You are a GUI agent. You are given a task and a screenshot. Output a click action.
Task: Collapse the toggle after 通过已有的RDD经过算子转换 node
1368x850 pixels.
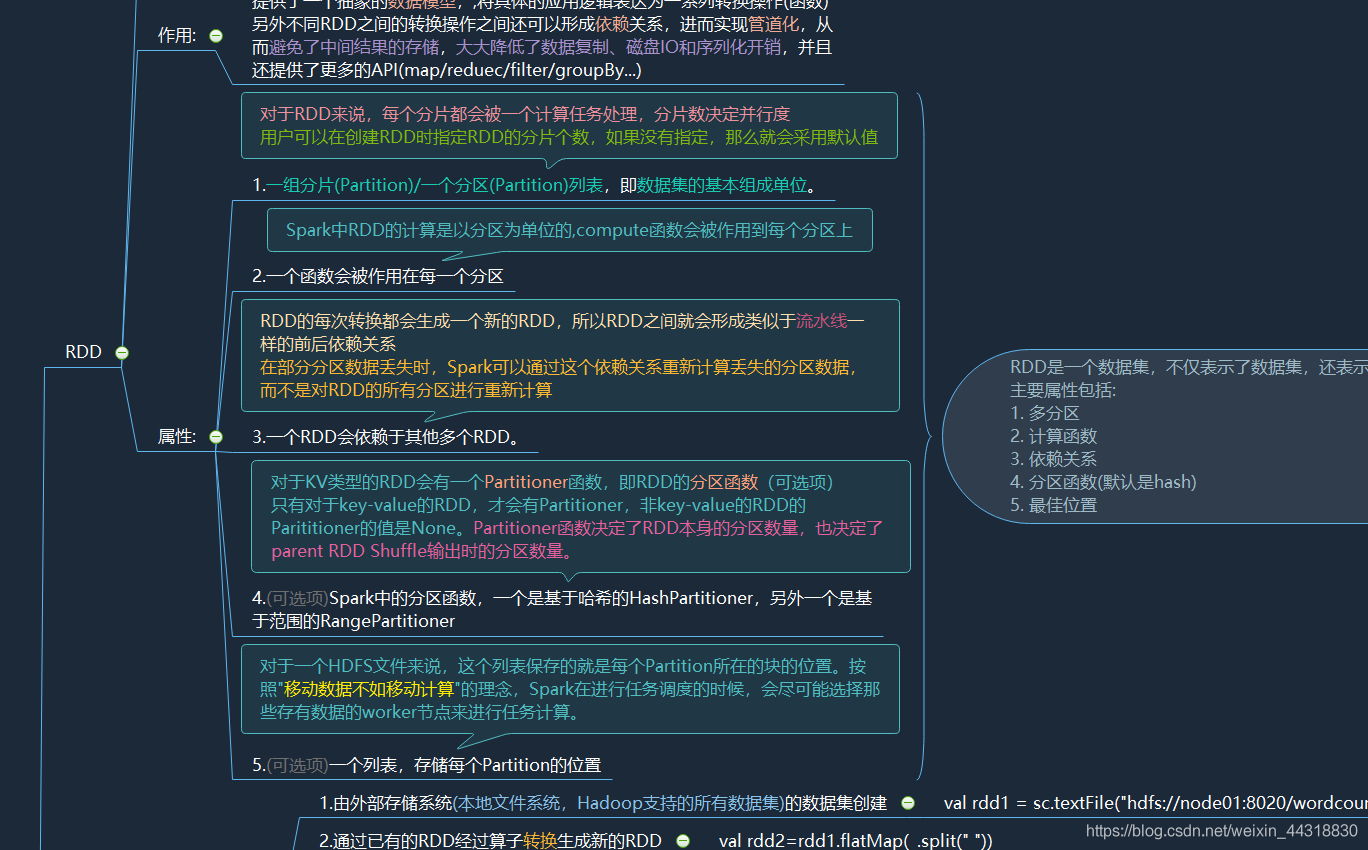pyautogui.click(x=683, y=841)
